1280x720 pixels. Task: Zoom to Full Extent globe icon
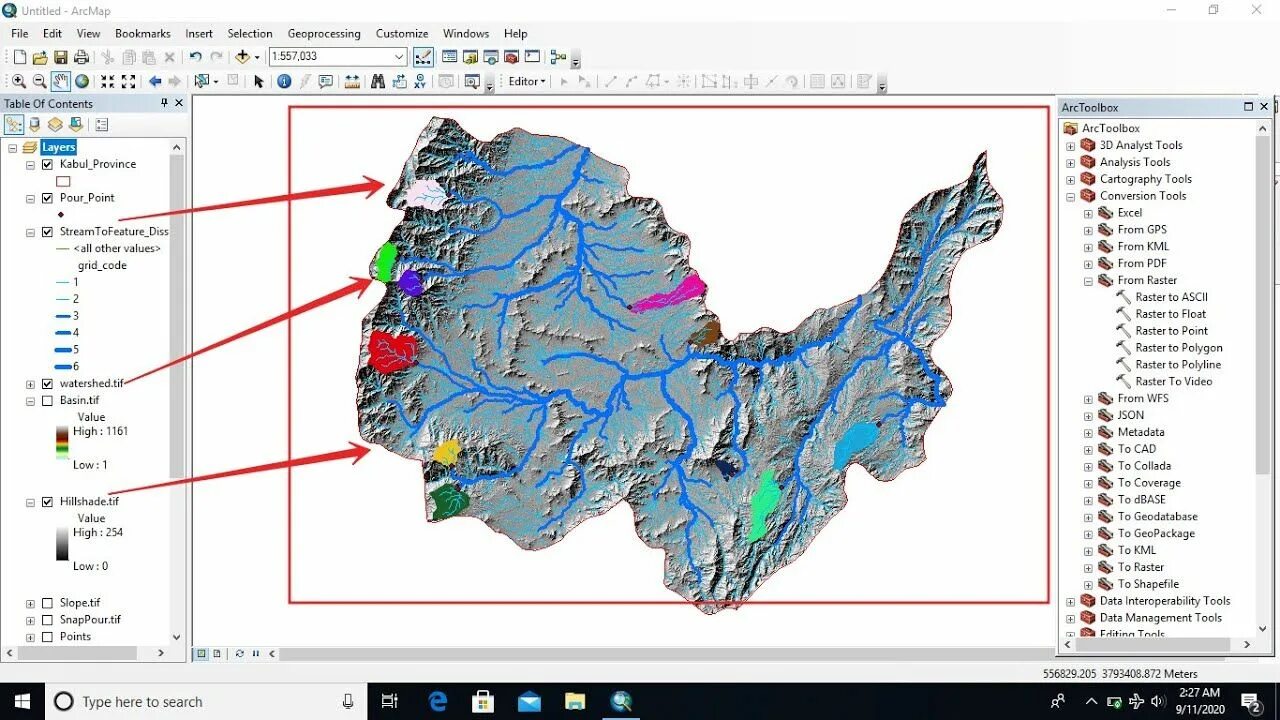tap(82, 82)
